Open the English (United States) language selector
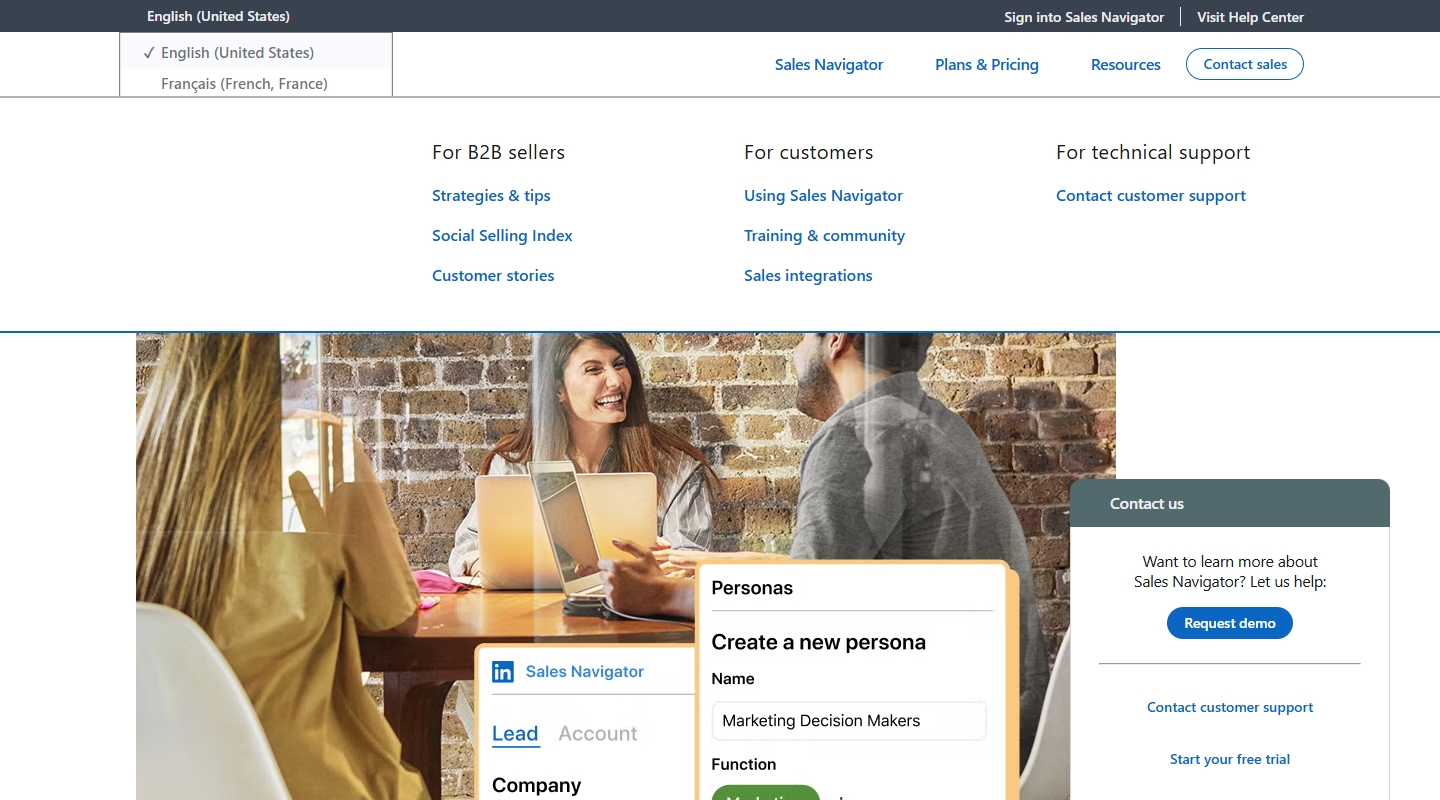The height and width of the screenshot is (800, 1440). click(218, 16)
